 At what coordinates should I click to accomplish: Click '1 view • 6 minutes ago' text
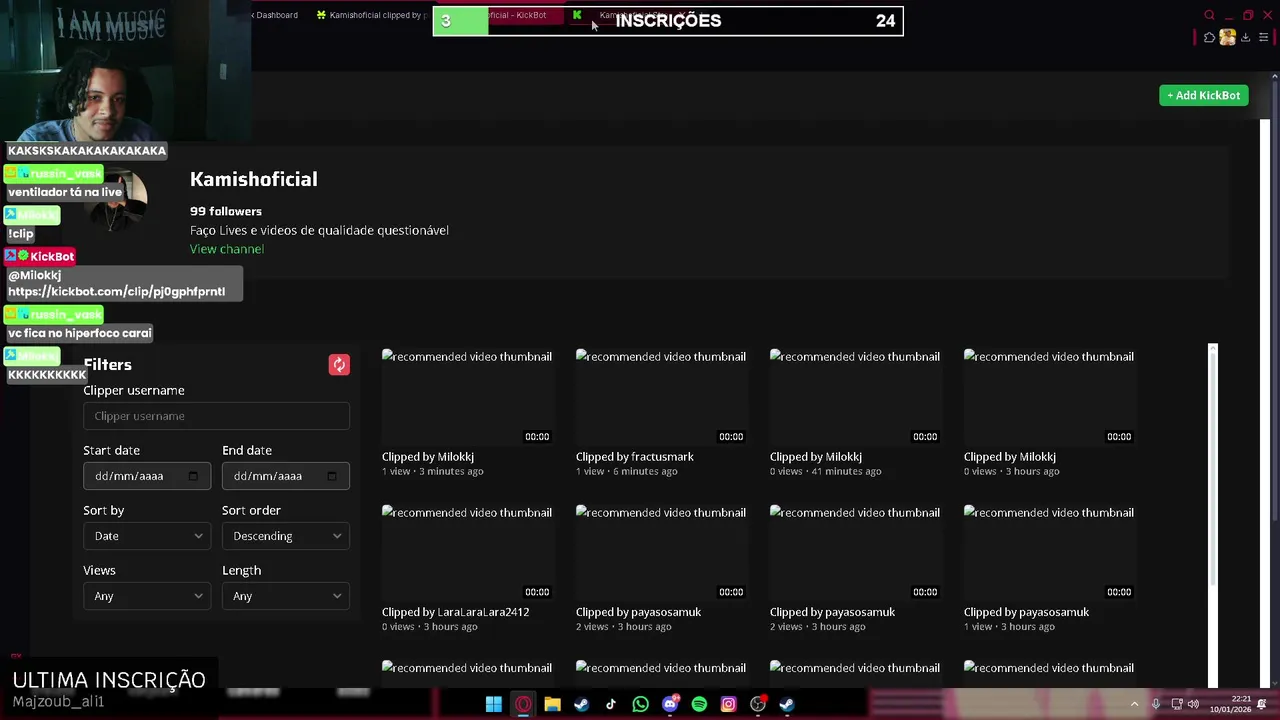click(626, 471)
